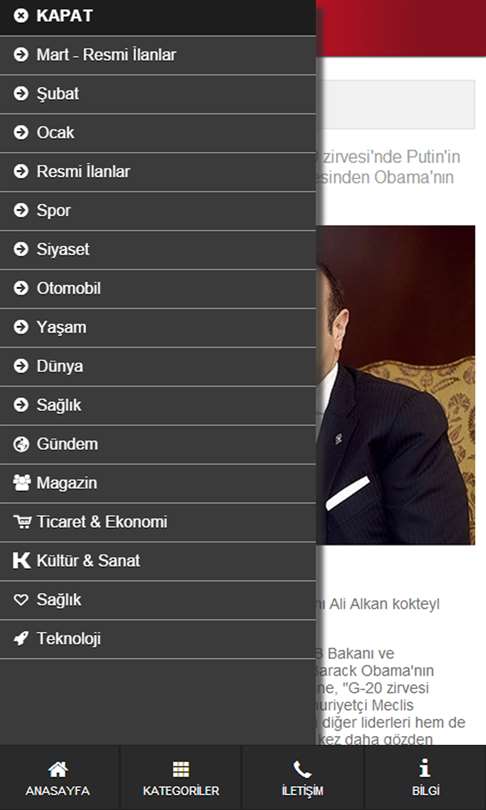Select the Yaşam menu entry
Screen dimensions: 486x810
(158, 328)
